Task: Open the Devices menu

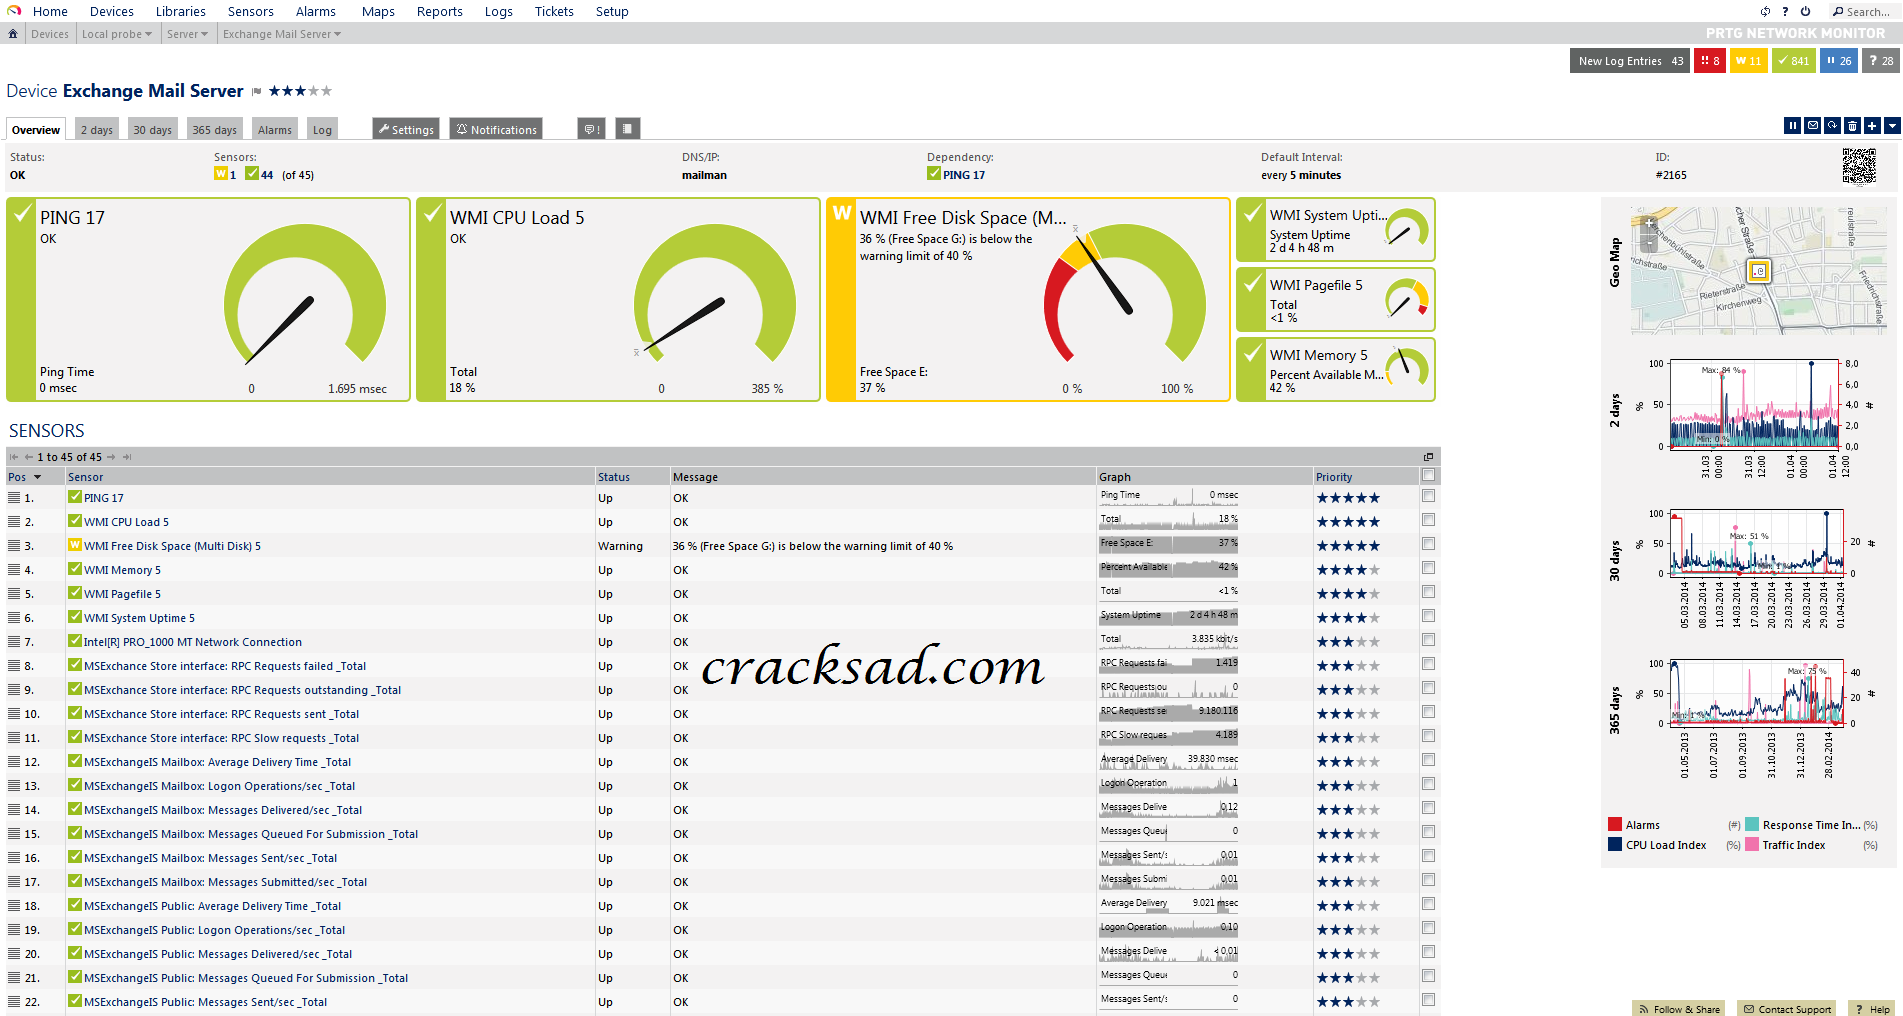Action: (x=111, y=12)
